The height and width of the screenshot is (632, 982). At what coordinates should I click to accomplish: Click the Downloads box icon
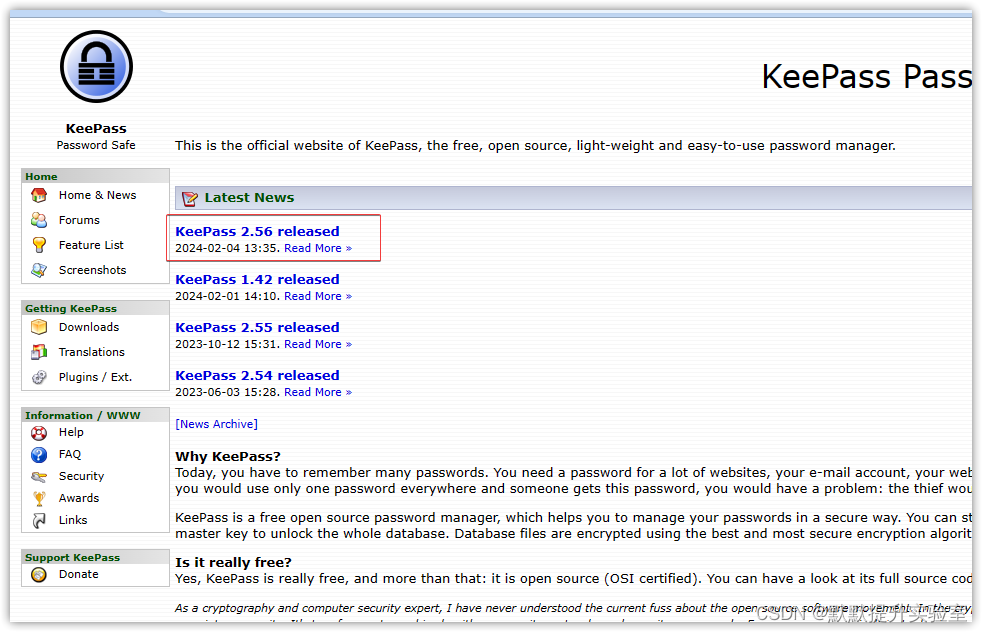point(39,327)
